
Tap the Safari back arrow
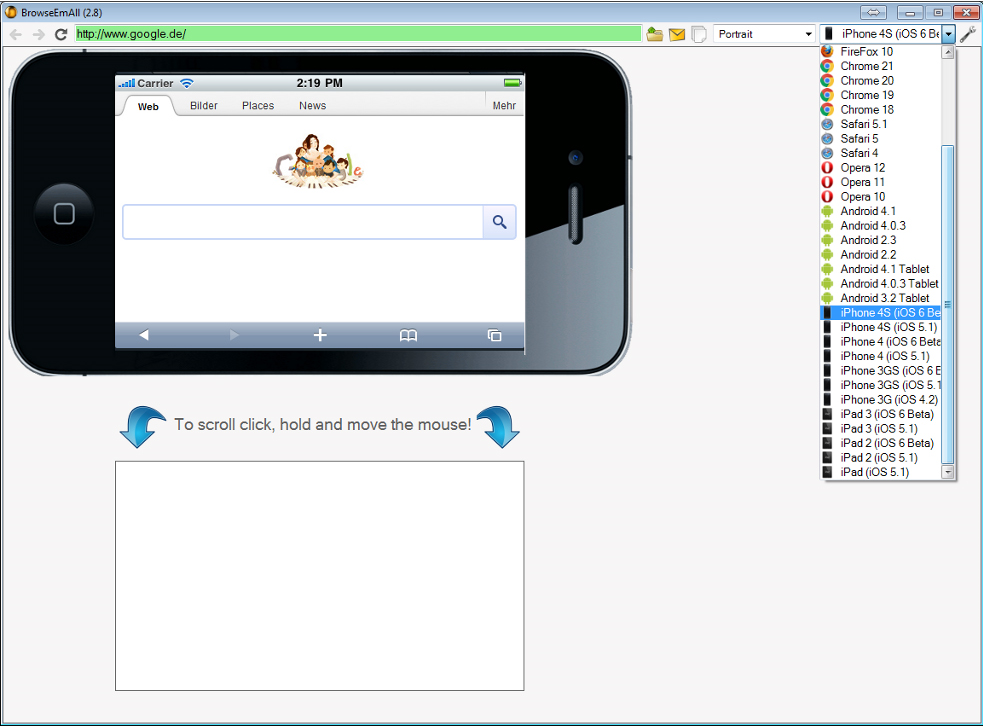[144, 336]
